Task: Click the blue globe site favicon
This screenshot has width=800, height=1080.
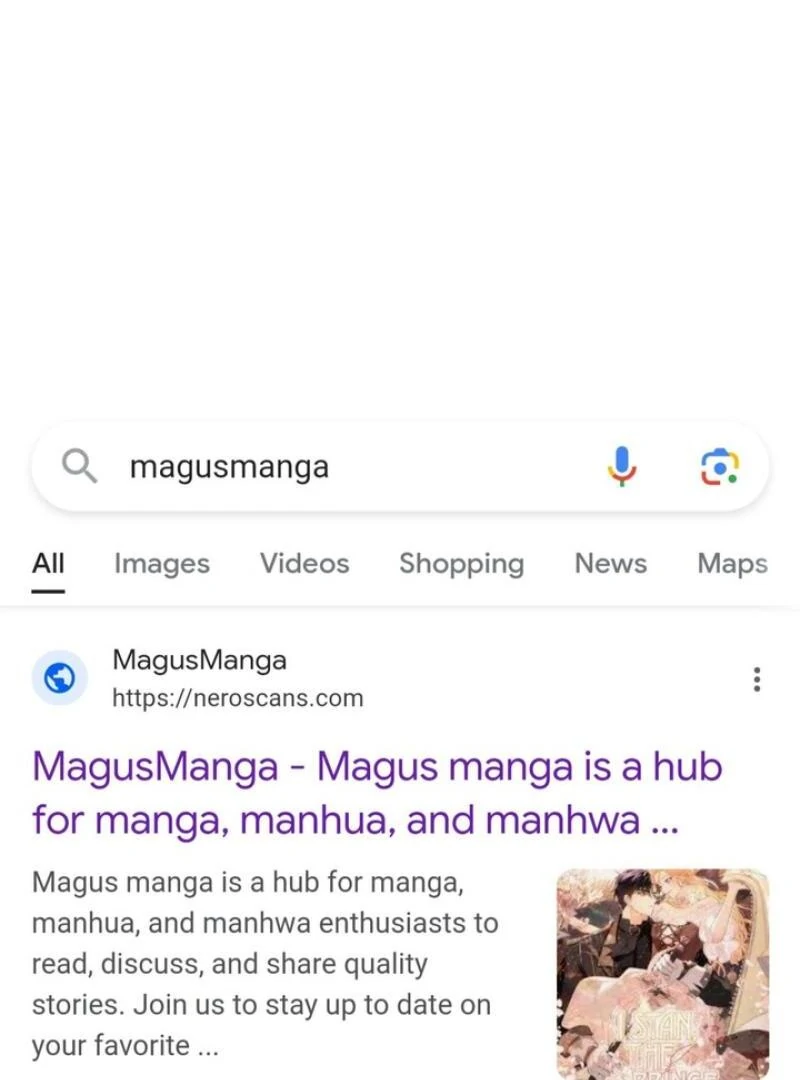Action: tap(60, 678)
